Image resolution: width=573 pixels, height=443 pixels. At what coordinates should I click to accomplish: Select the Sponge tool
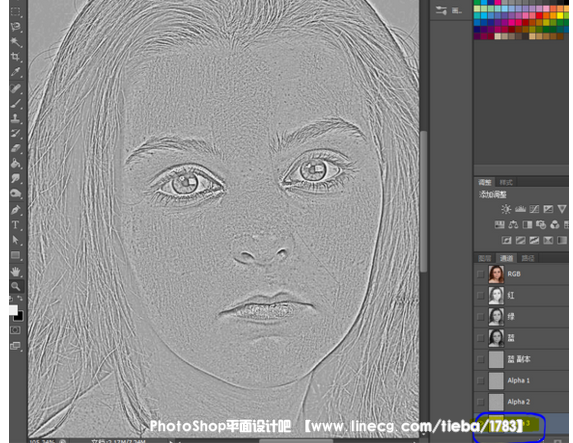[x=15, y=193]
